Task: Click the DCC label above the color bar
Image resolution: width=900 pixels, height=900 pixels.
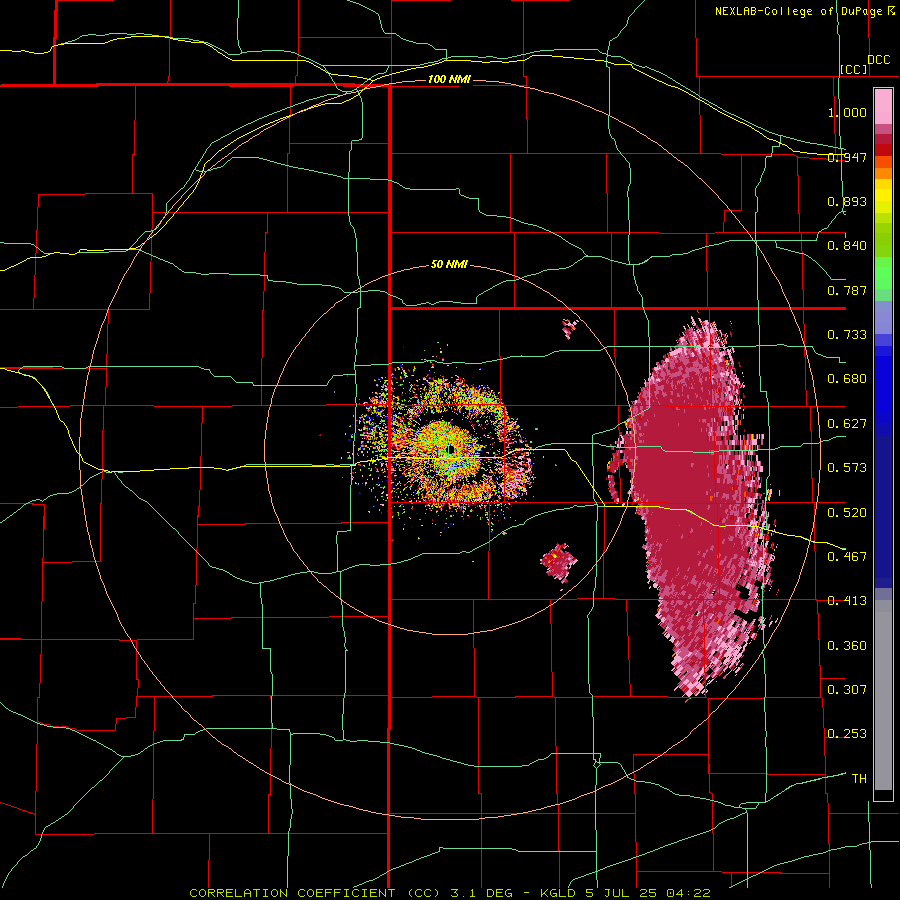Action: [879, 60]
